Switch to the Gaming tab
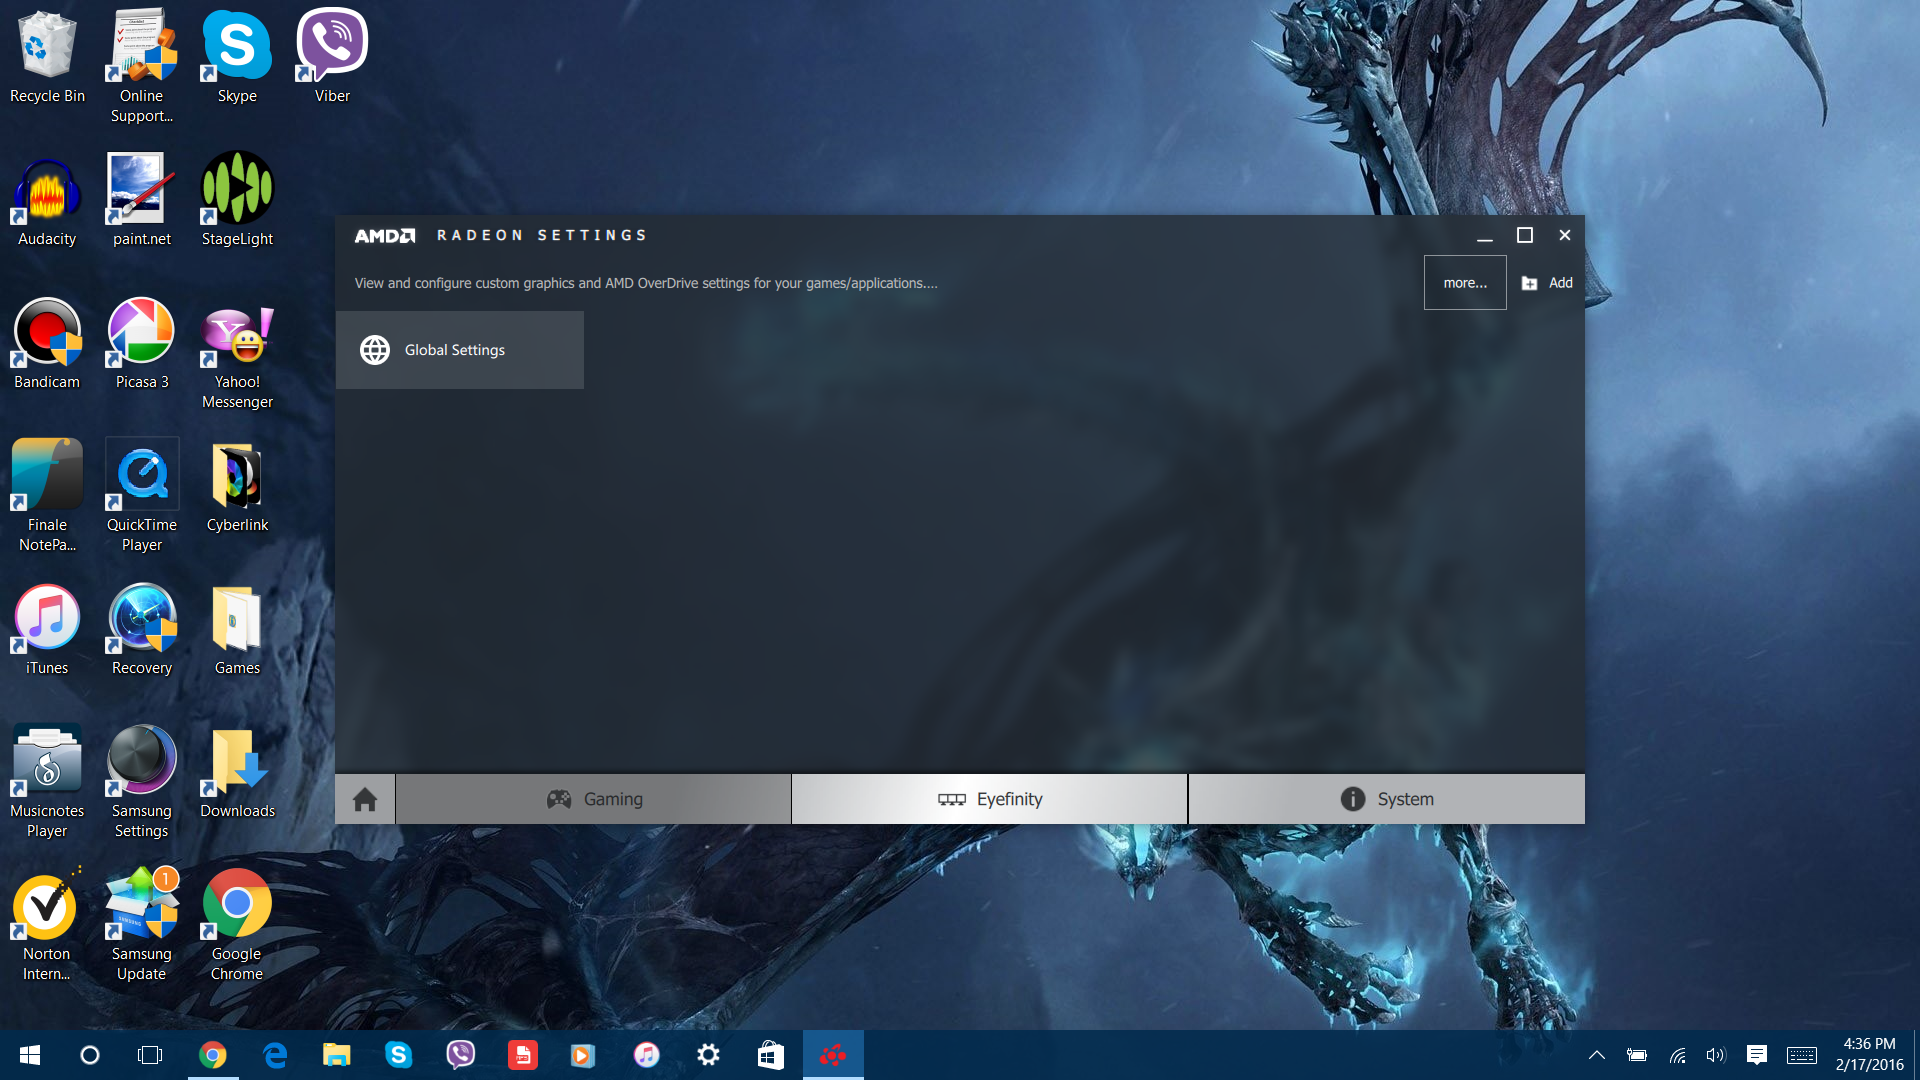 coord(594,799)
